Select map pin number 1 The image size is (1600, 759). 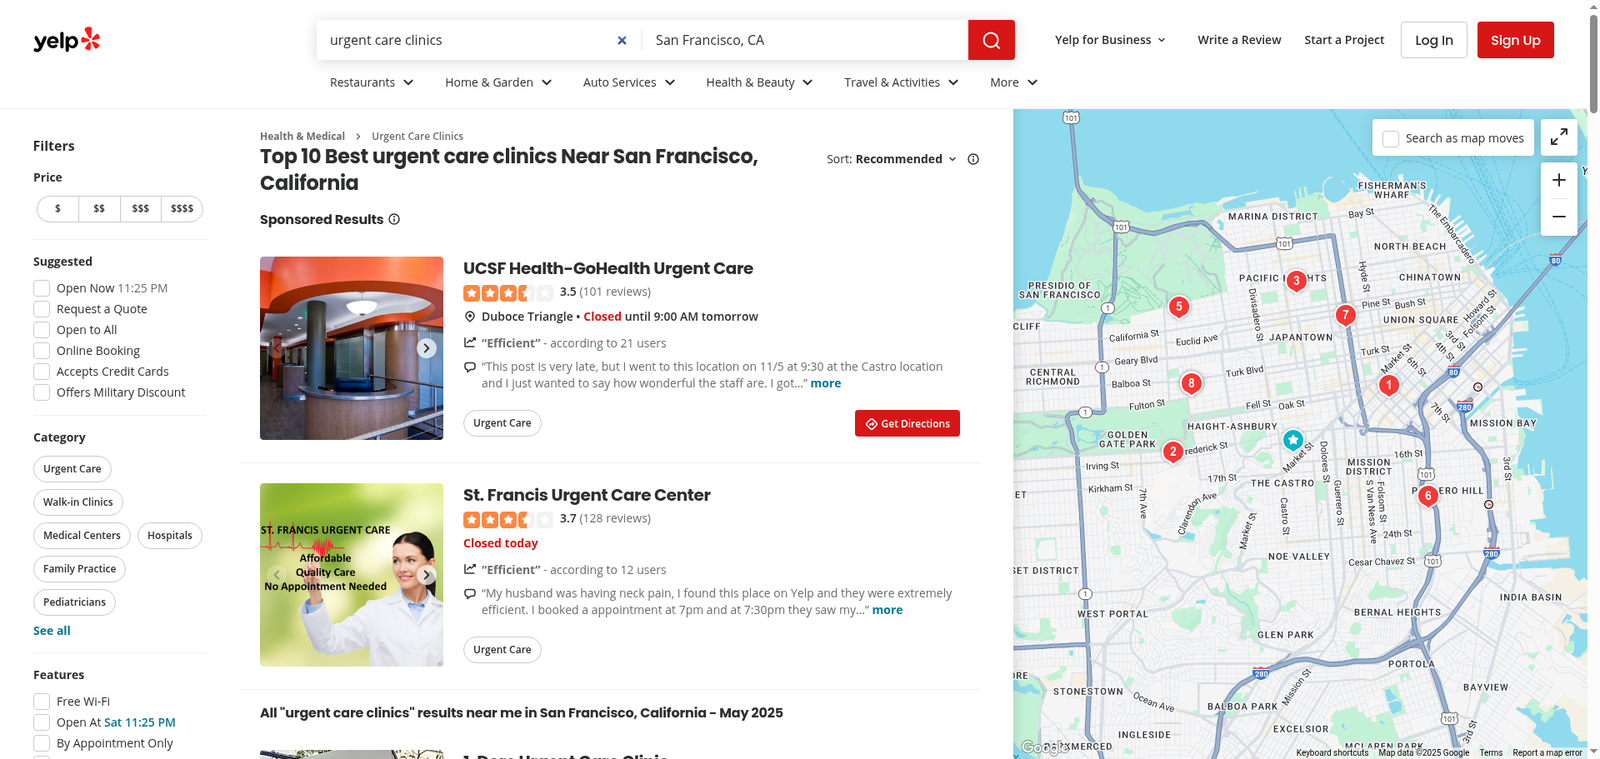pyautogui.click(x=1389, y=385)
